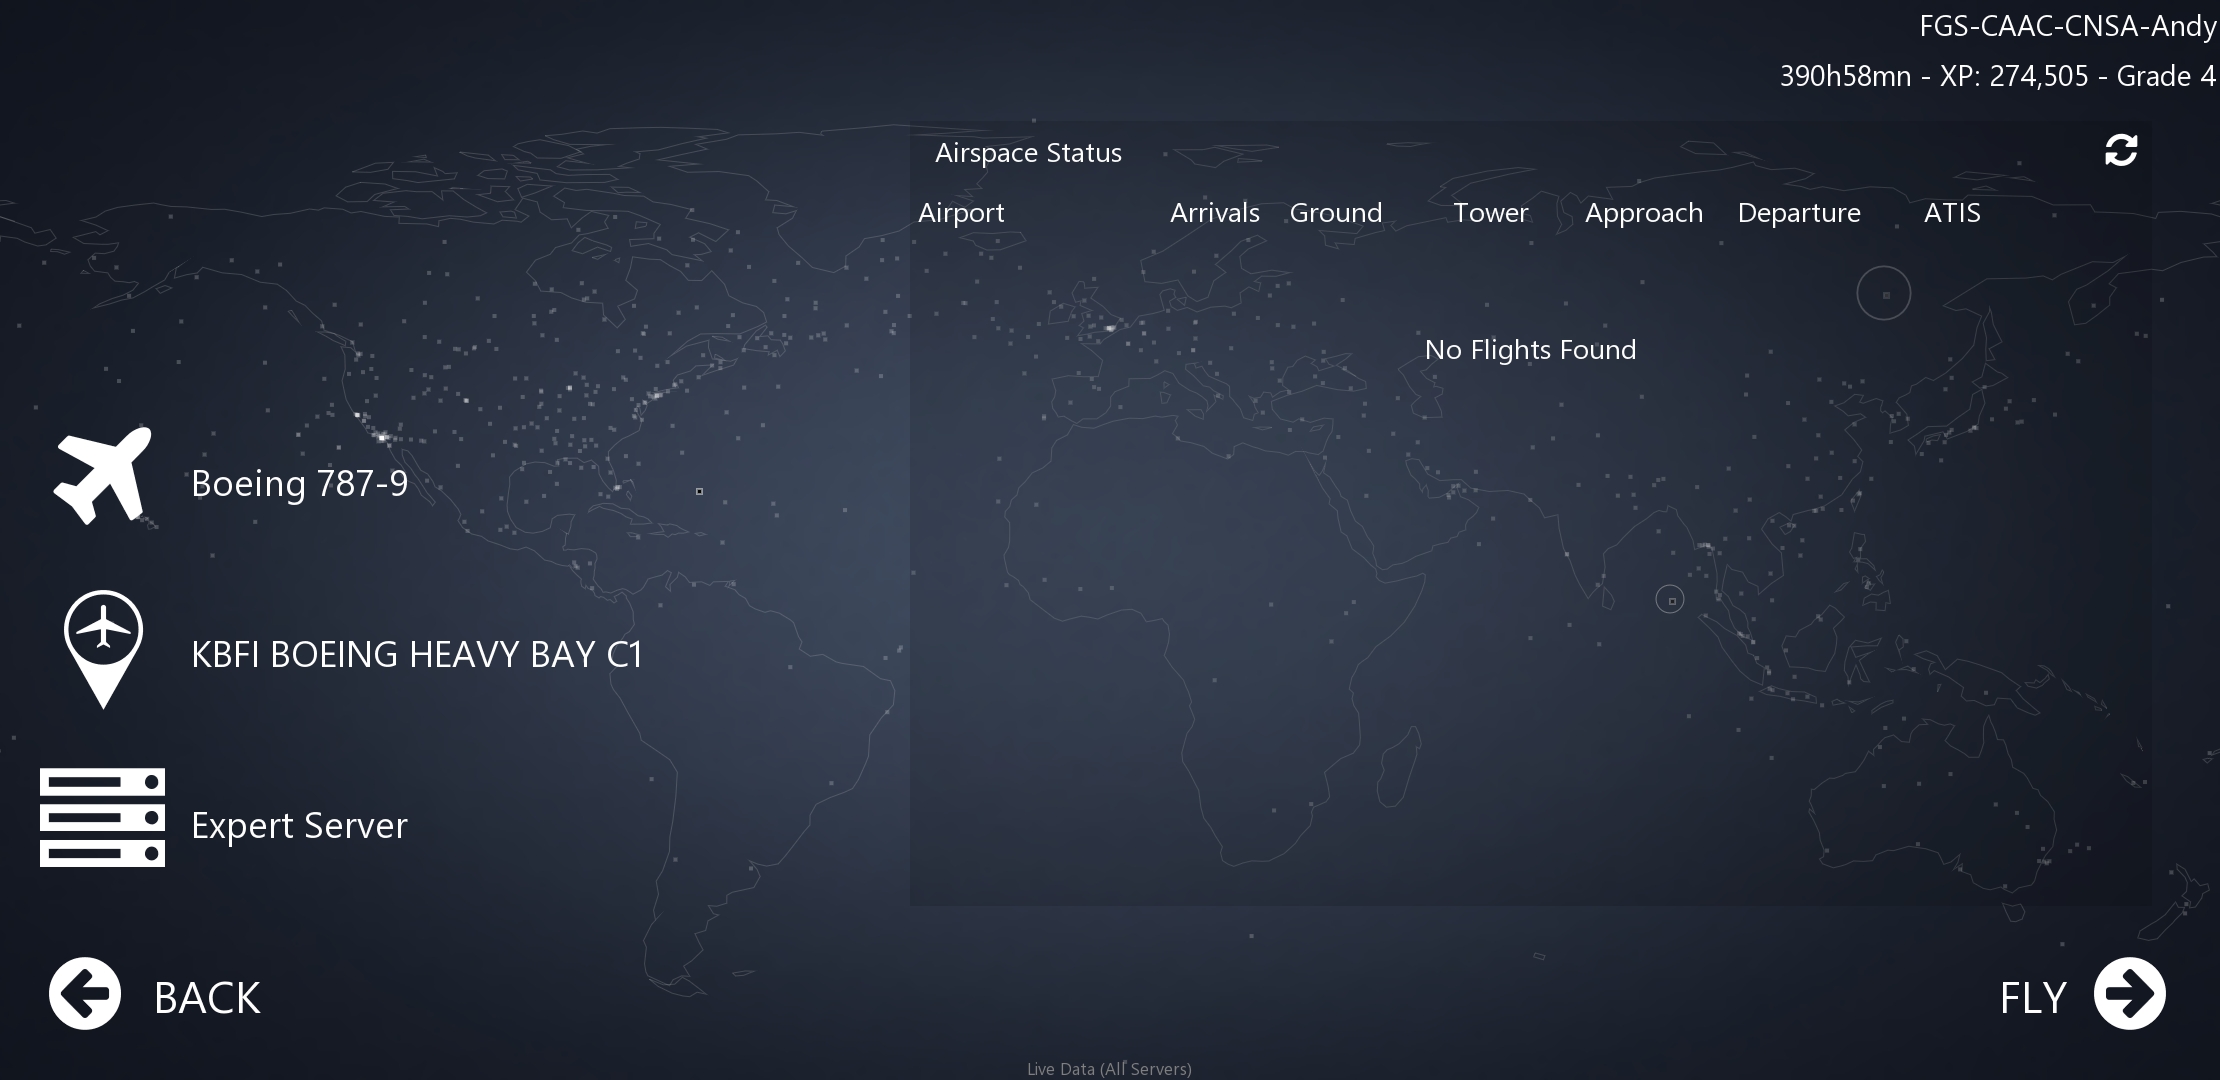2220x1080 pixels.
Task: Select the large circled map marker near Siberia
Action: click(1884, 294)
